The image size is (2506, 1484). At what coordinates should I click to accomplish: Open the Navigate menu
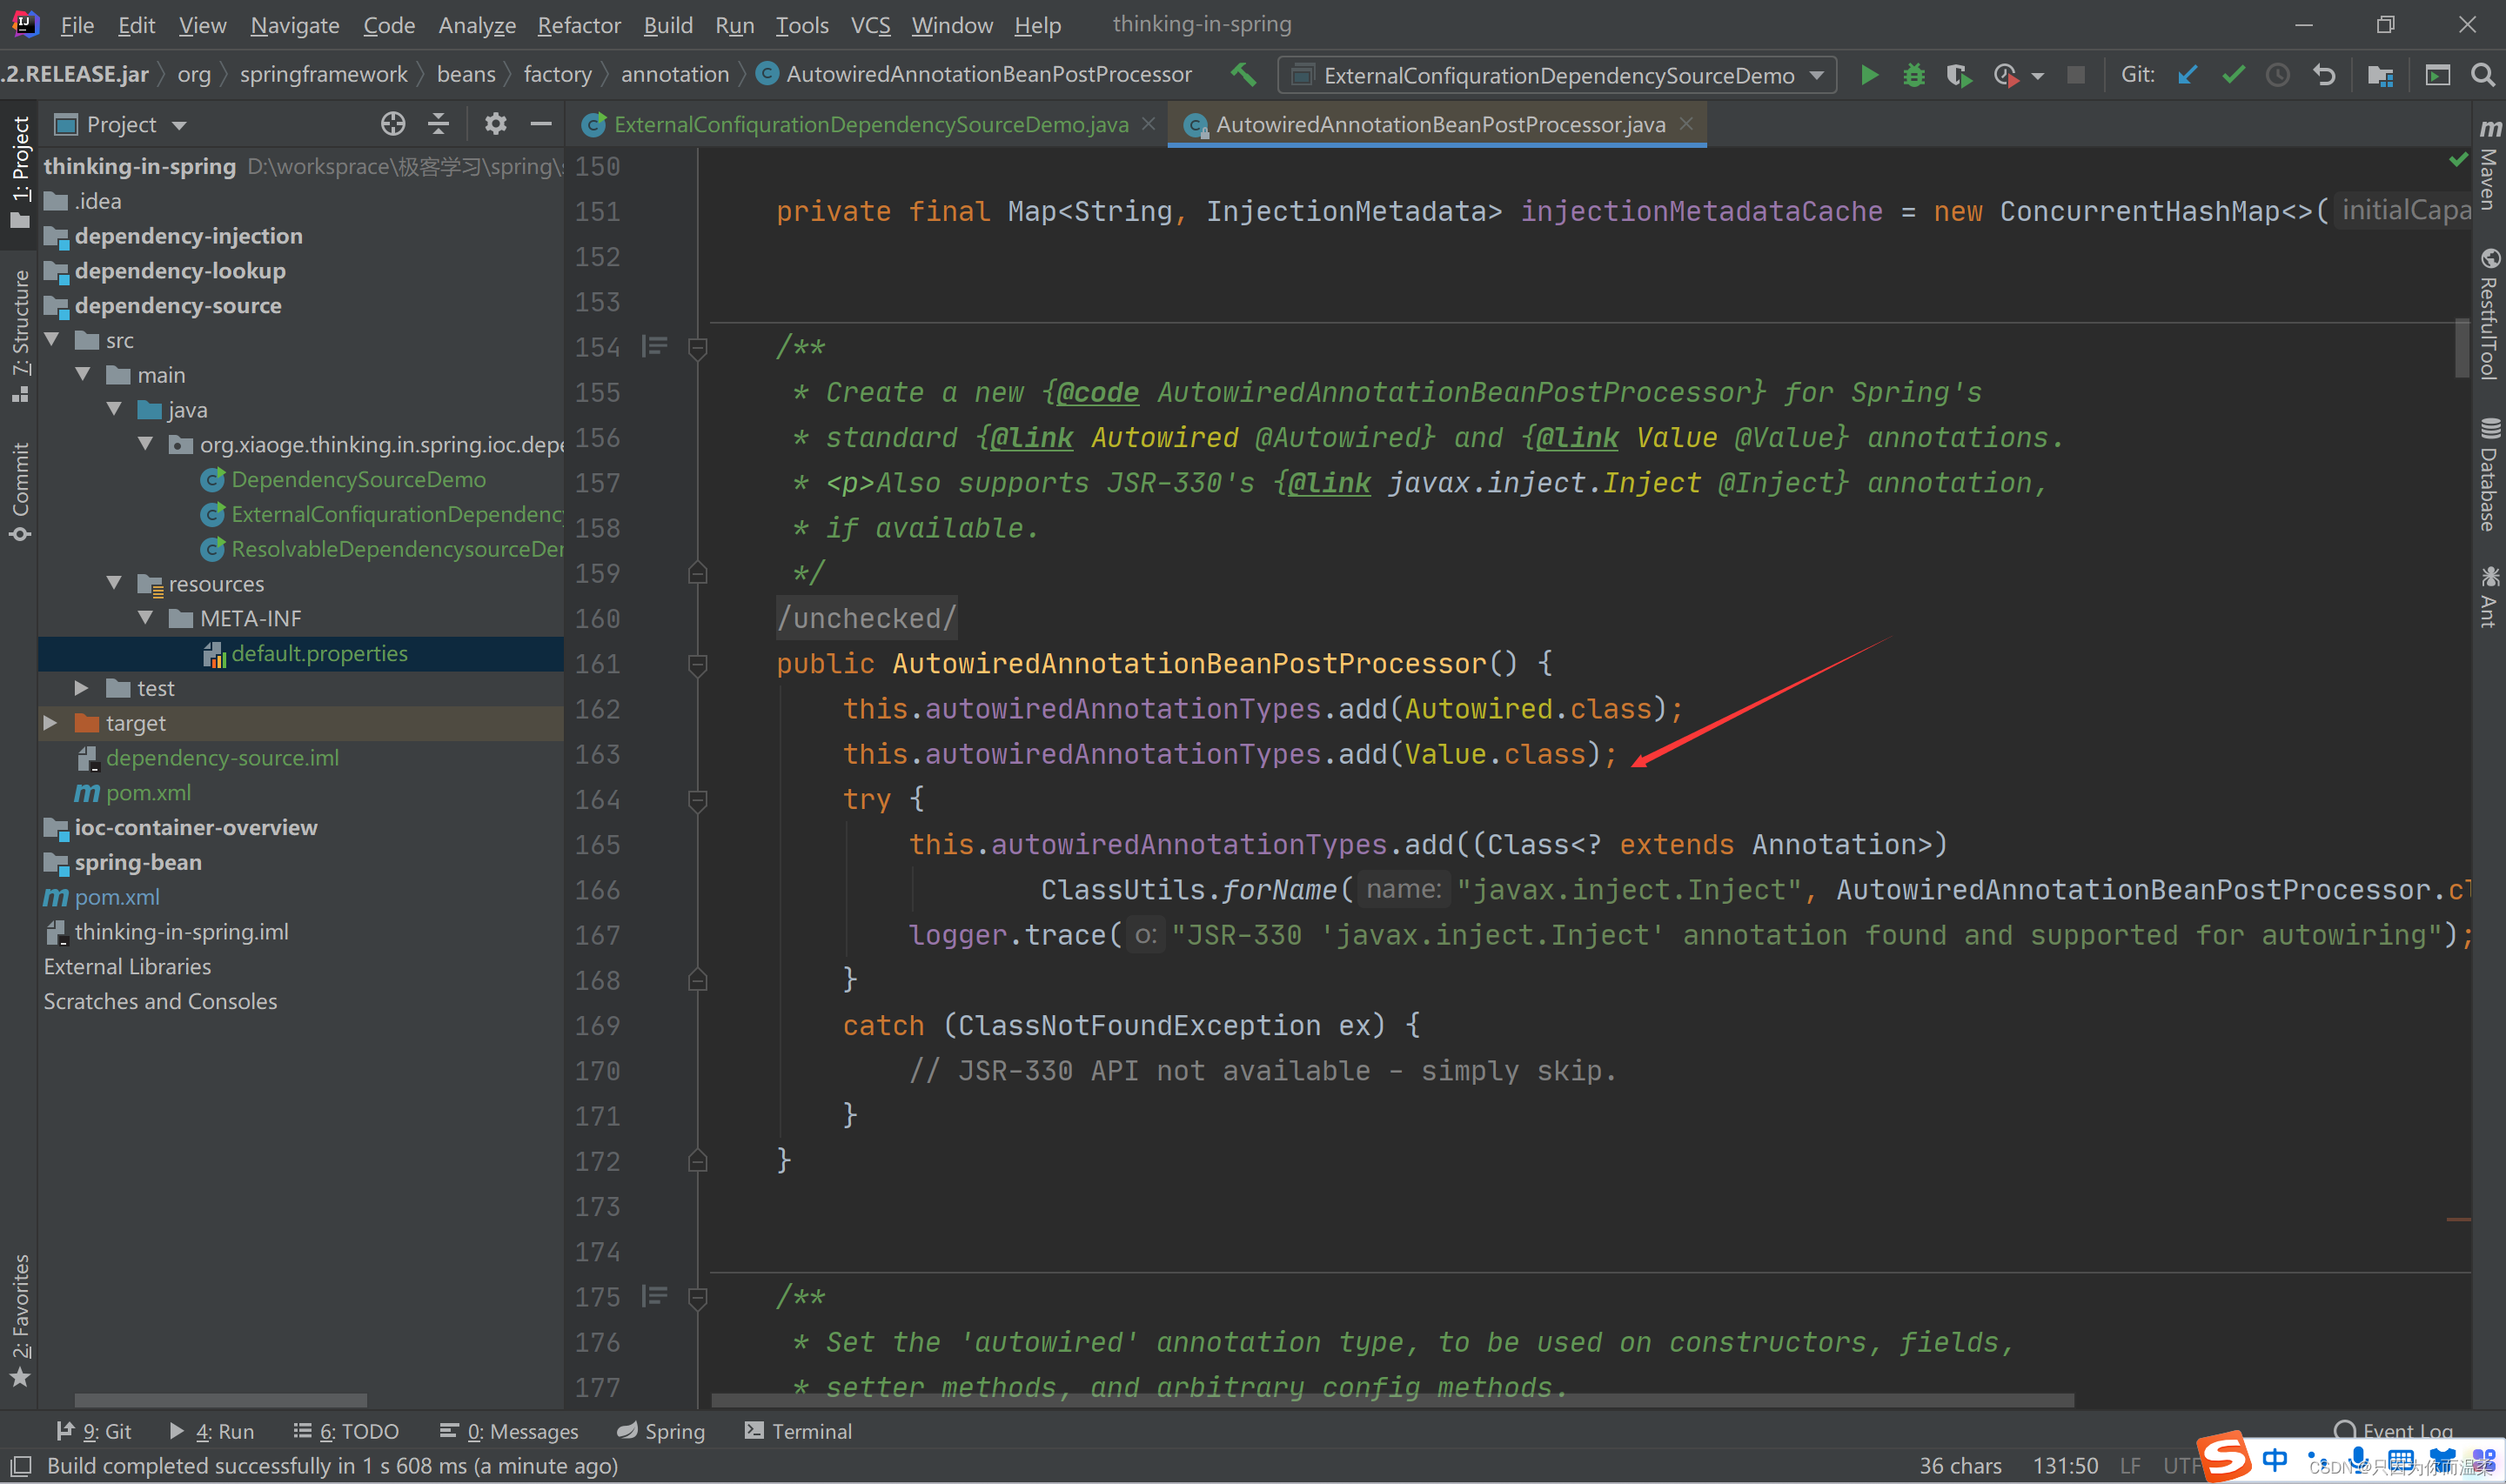(x=295, y=25)
